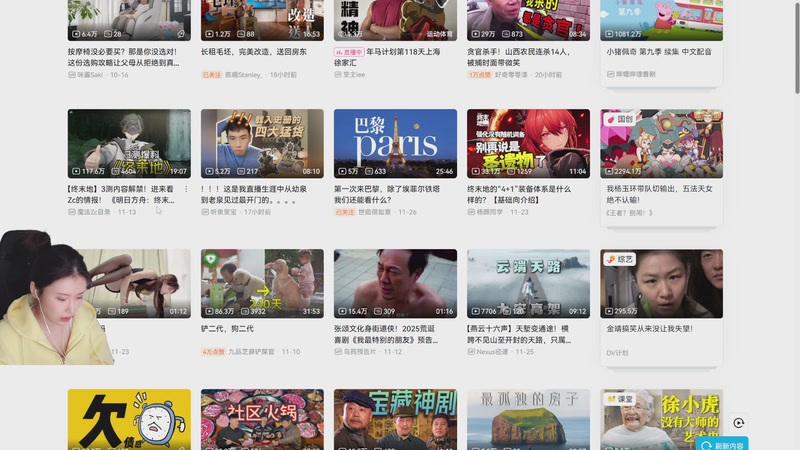Click the icon beside 哔哩哔哩番剧
Screen dimensions: 800x450
[610, 74]
